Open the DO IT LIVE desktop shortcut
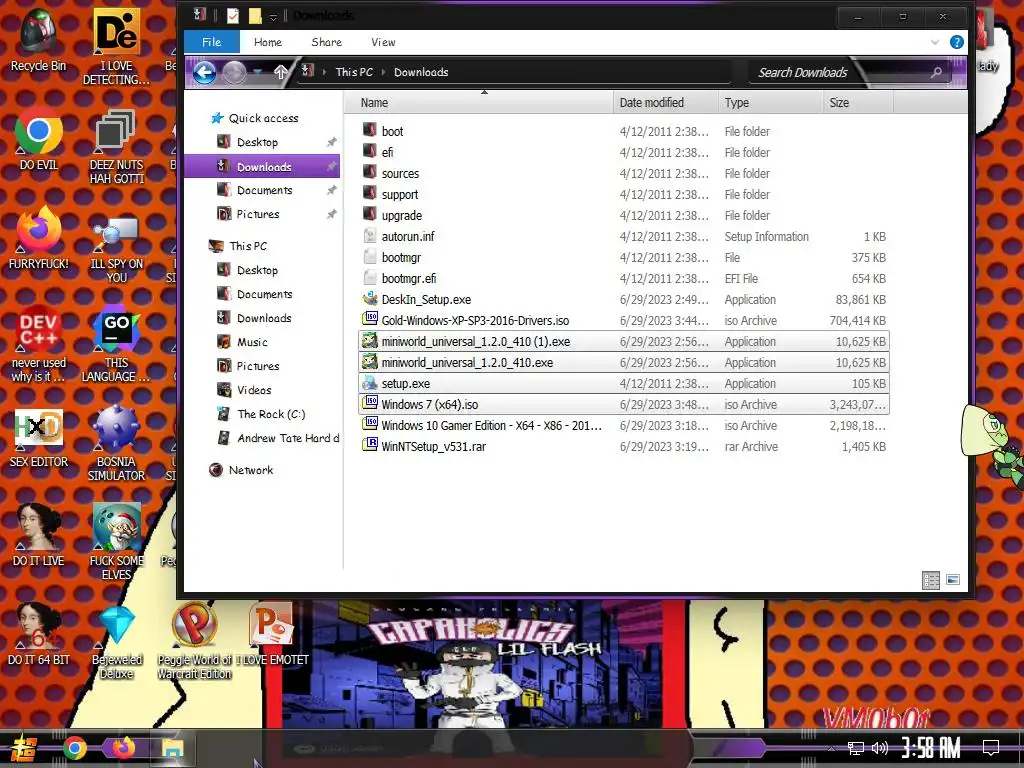This screenshot has height=768, width=1024. tap(39, 536)
